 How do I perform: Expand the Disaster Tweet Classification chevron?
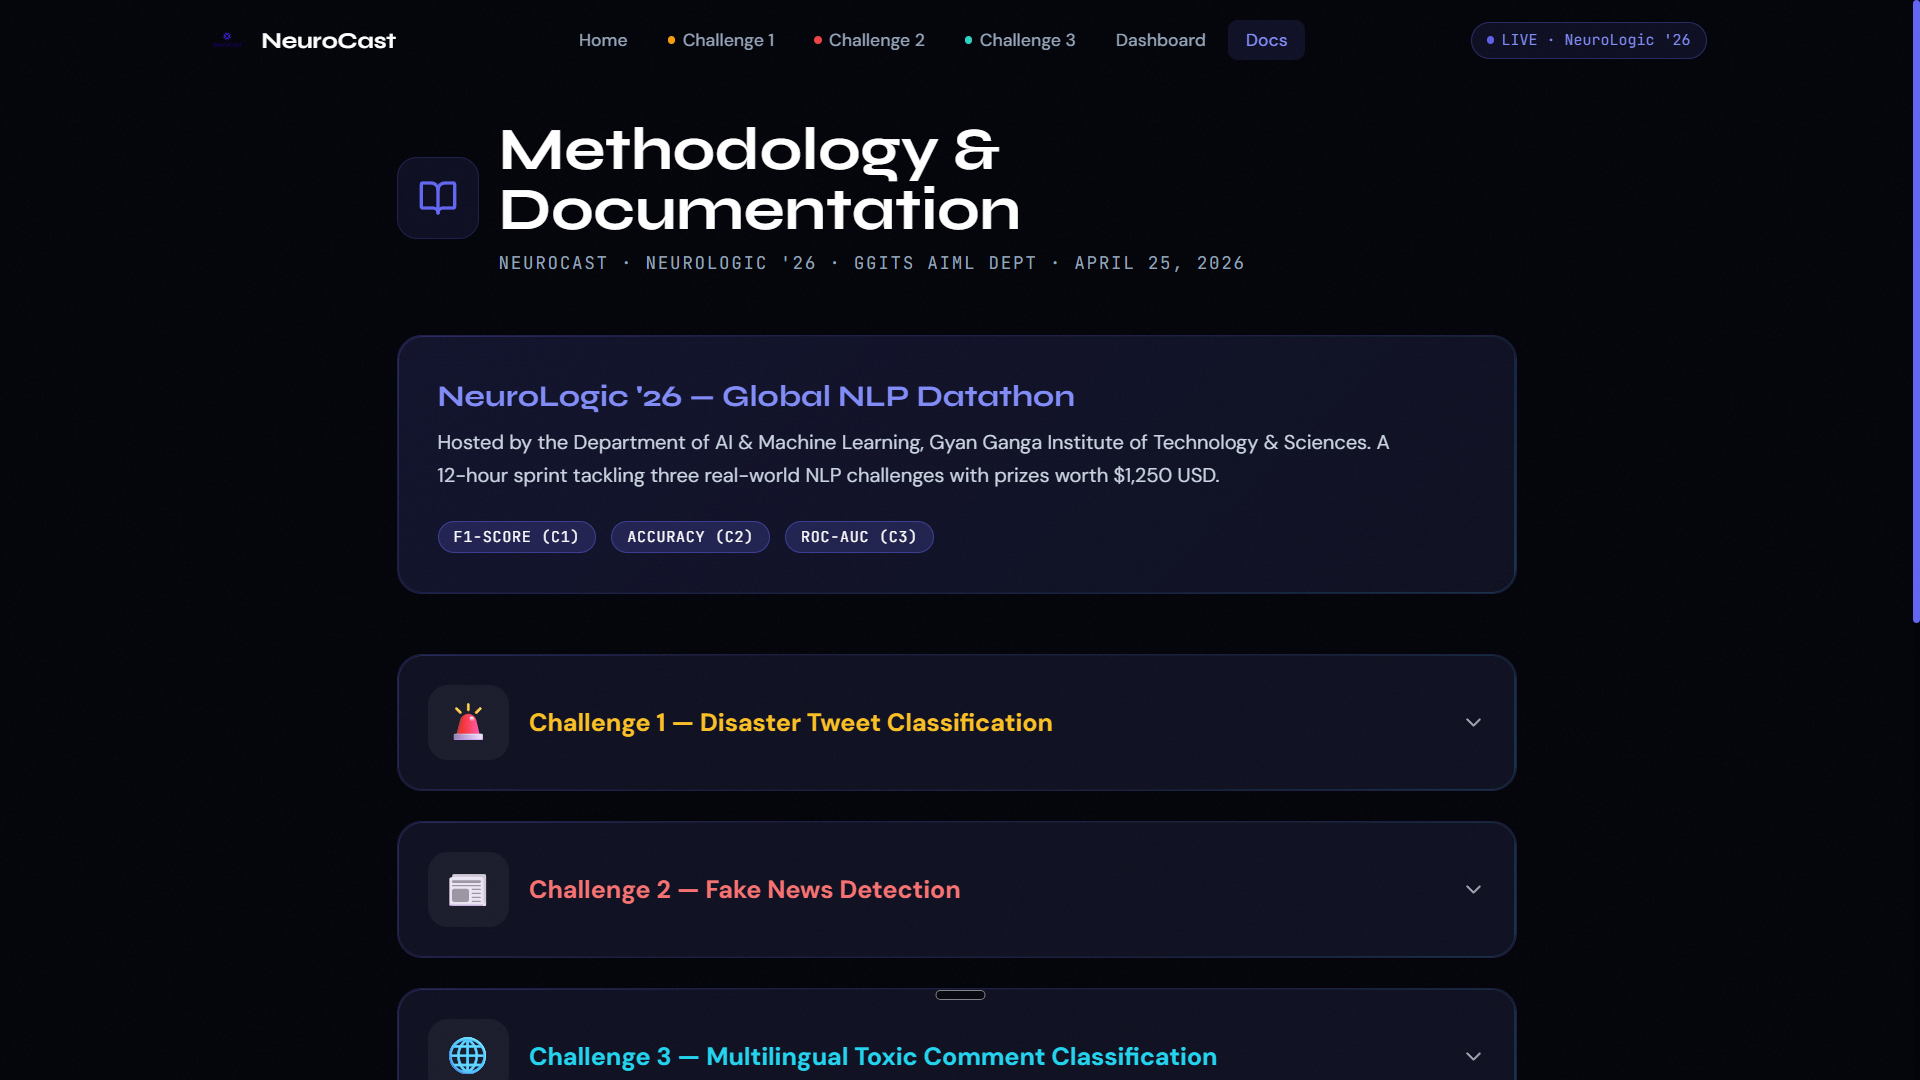pos(1473,722)
